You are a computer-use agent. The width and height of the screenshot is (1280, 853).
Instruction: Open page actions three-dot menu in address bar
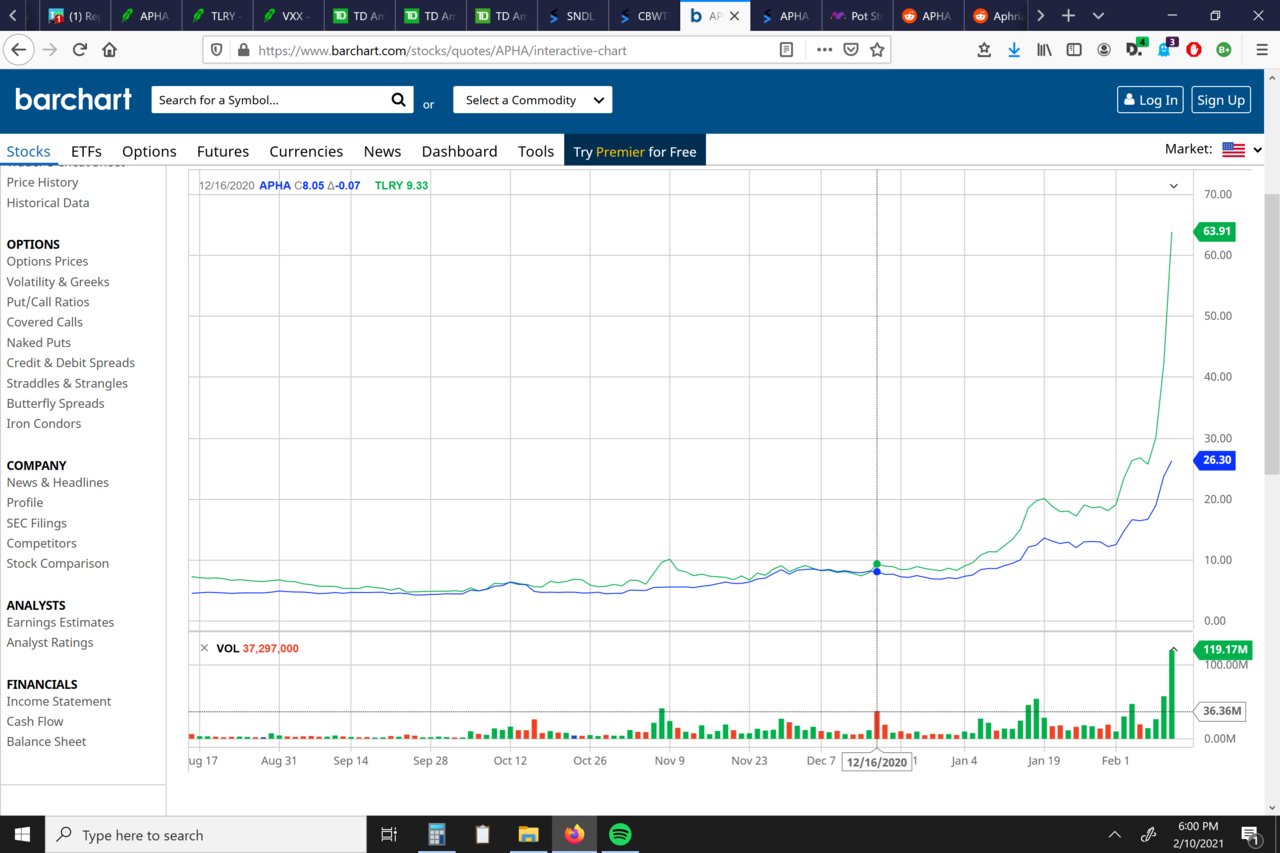pos(824,49)
